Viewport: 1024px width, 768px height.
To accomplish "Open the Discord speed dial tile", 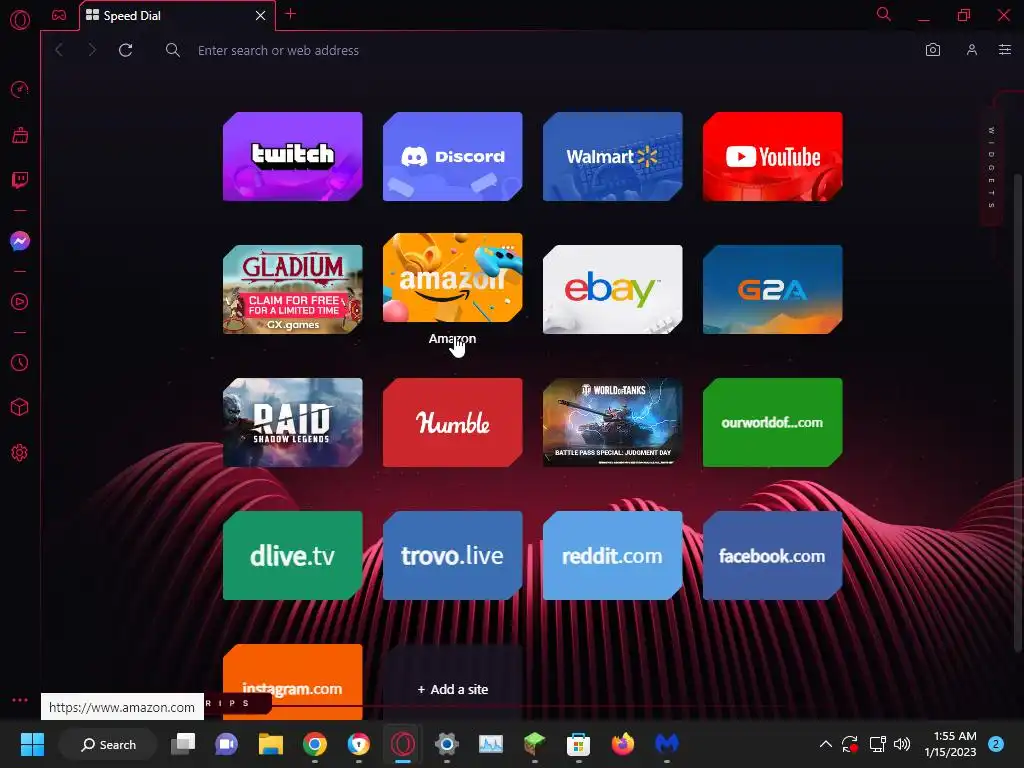I will coord(453,156).
